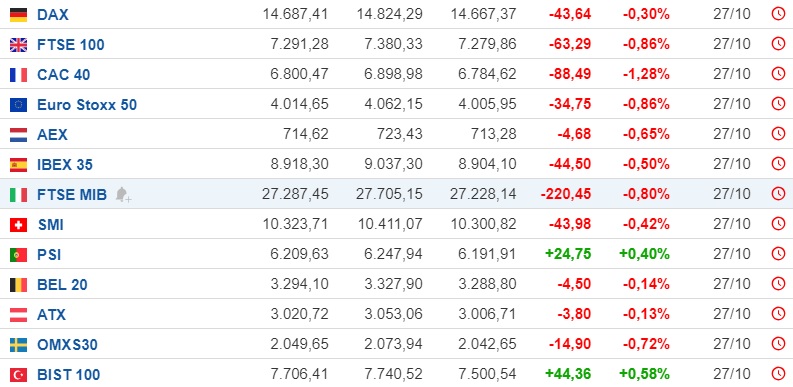Open the FTSE 100 index page

[x=71, y=45]
